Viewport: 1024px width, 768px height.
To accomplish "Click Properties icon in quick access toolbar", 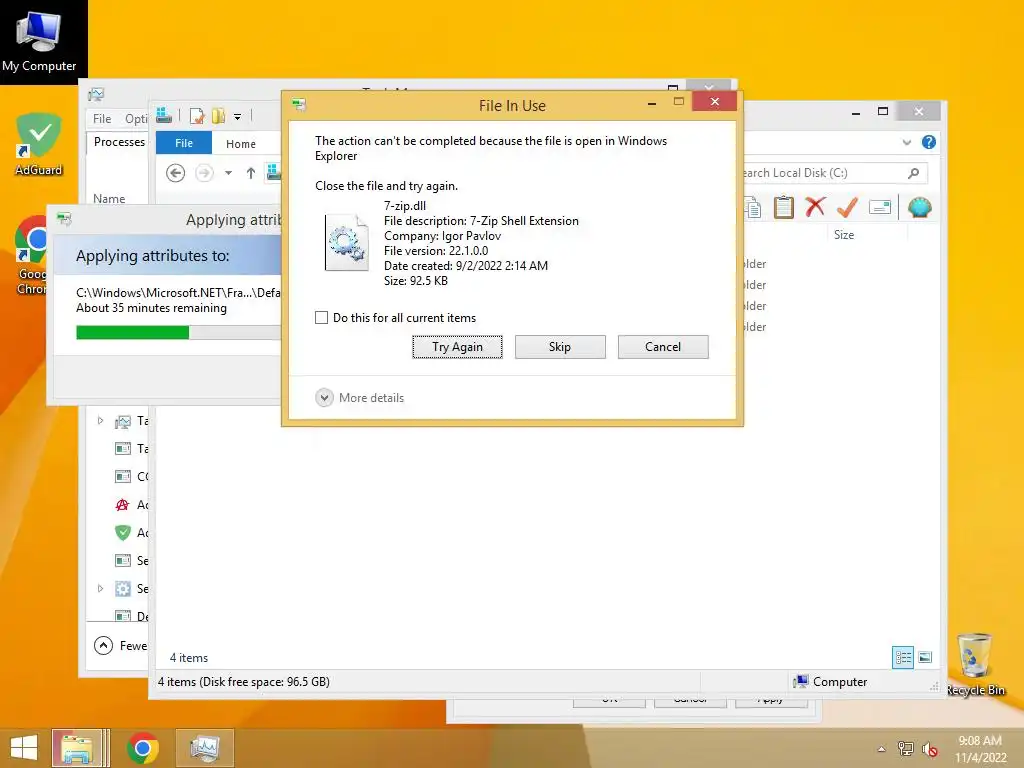I will point(197,116).
